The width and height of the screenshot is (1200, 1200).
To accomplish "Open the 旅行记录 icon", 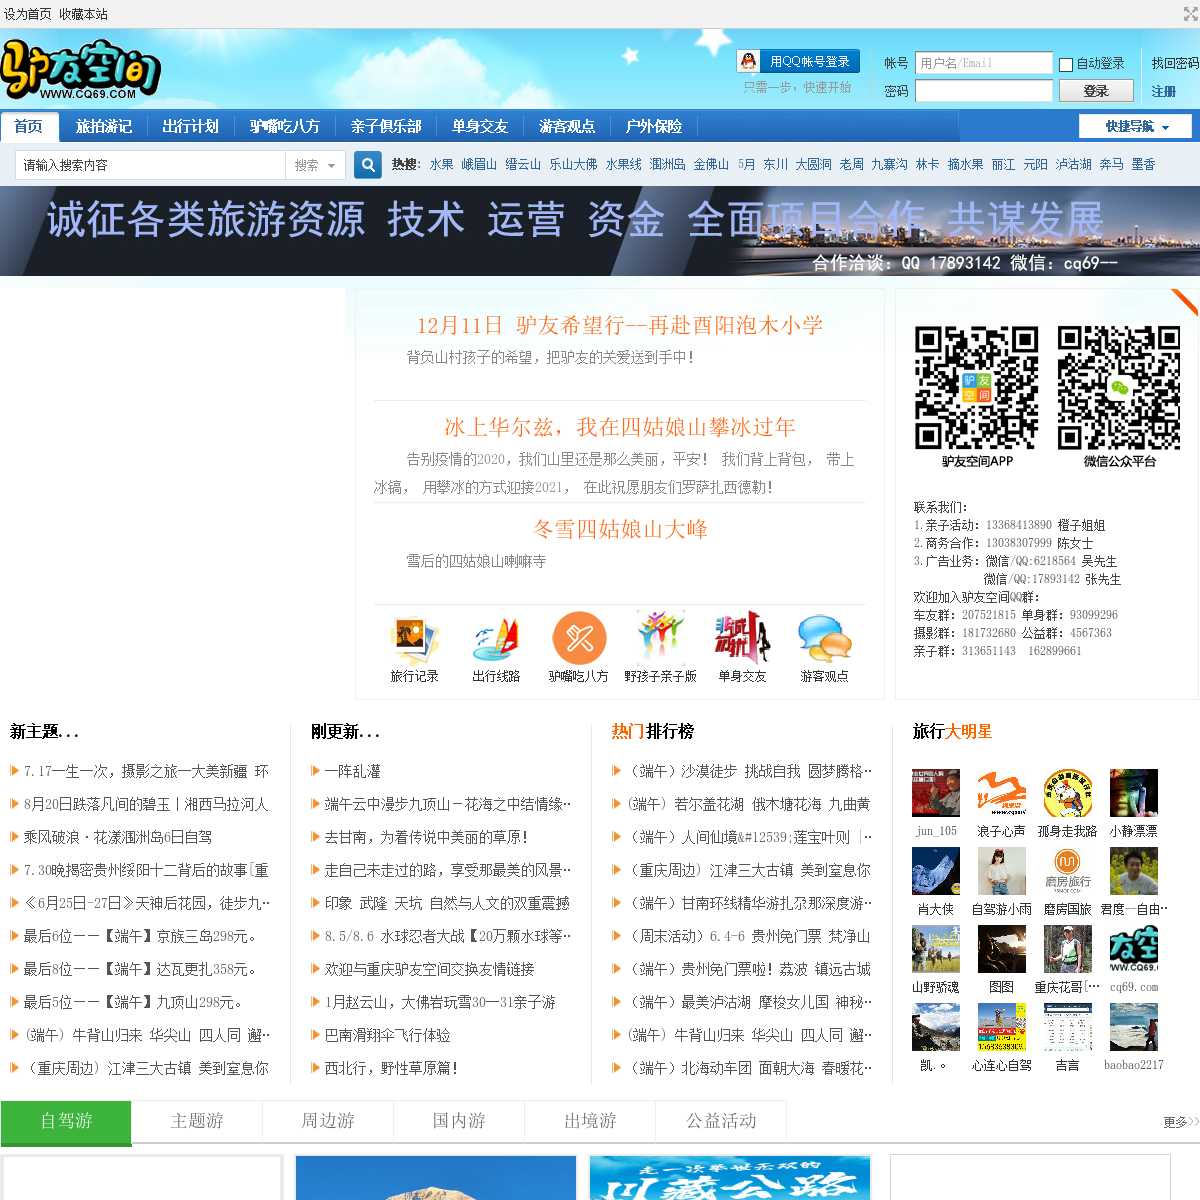I will pyautogui.click(x=414, y=639).
